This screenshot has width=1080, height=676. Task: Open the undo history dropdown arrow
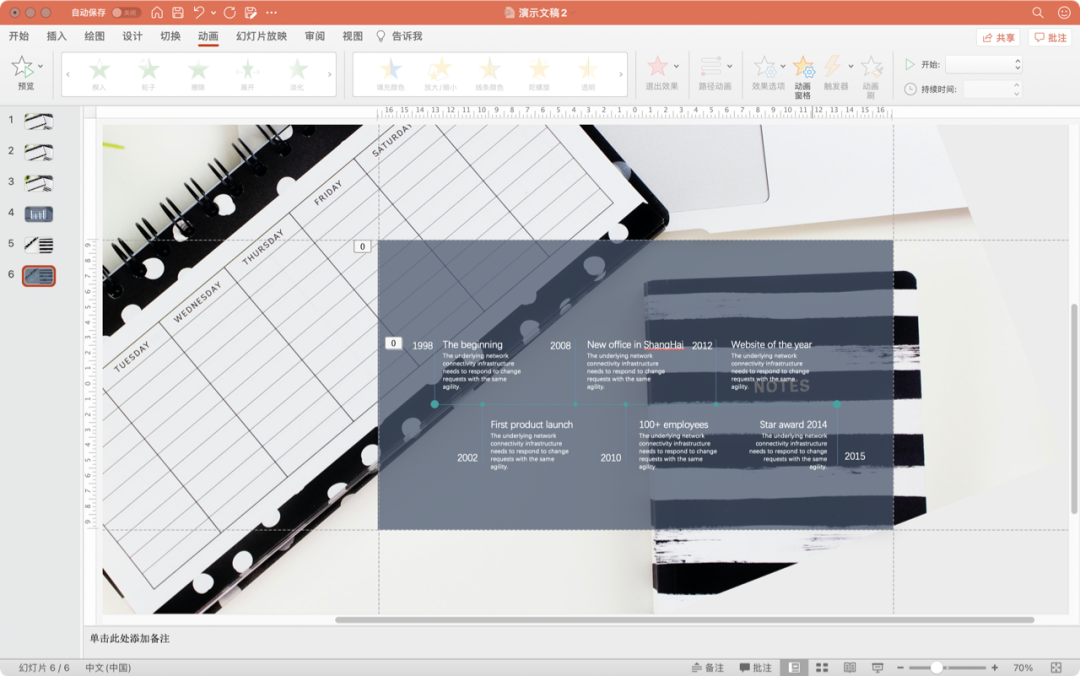(x=214, y=12)
